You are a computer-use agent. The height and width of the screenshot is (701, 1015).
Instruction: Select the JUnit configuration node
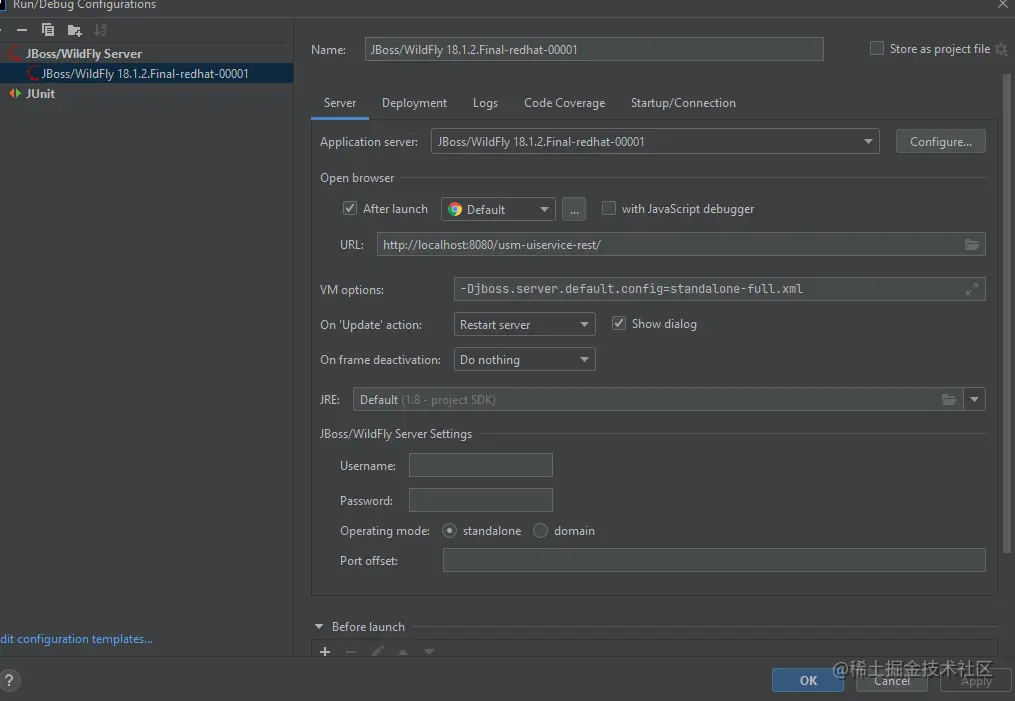pos(40,93)
